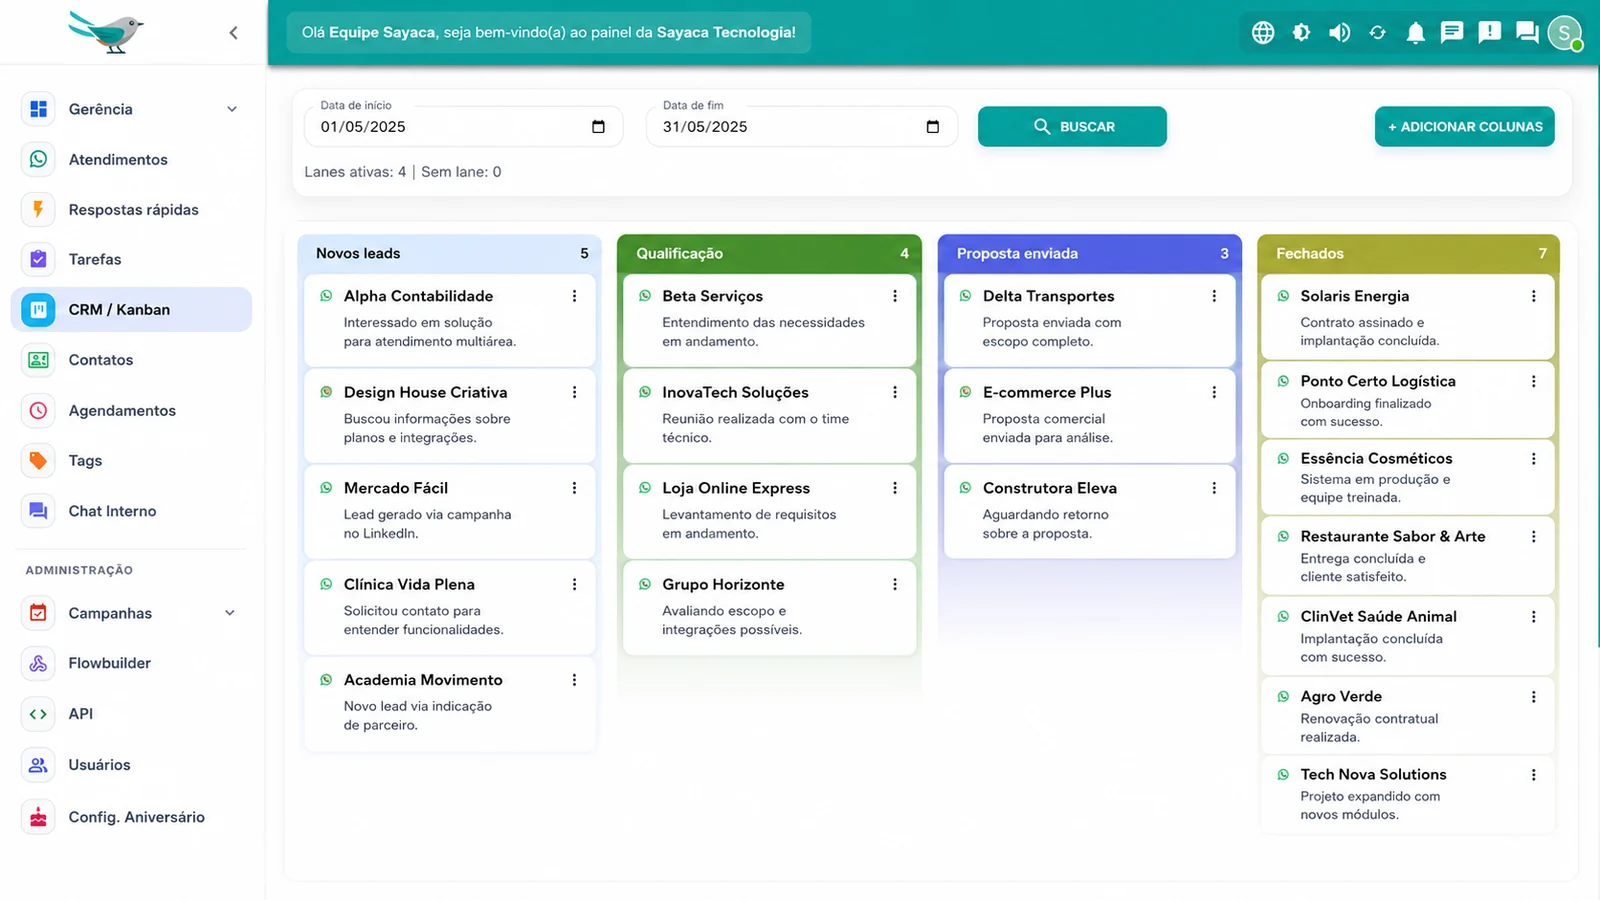
Task: Open the Grupo Horizonte card menu
Action: [x=894, y=584]
